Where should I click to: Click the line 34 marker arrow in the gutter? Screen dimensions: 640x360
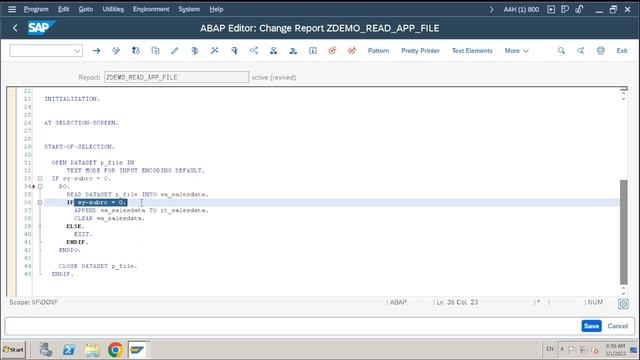(x=34, y=187)
